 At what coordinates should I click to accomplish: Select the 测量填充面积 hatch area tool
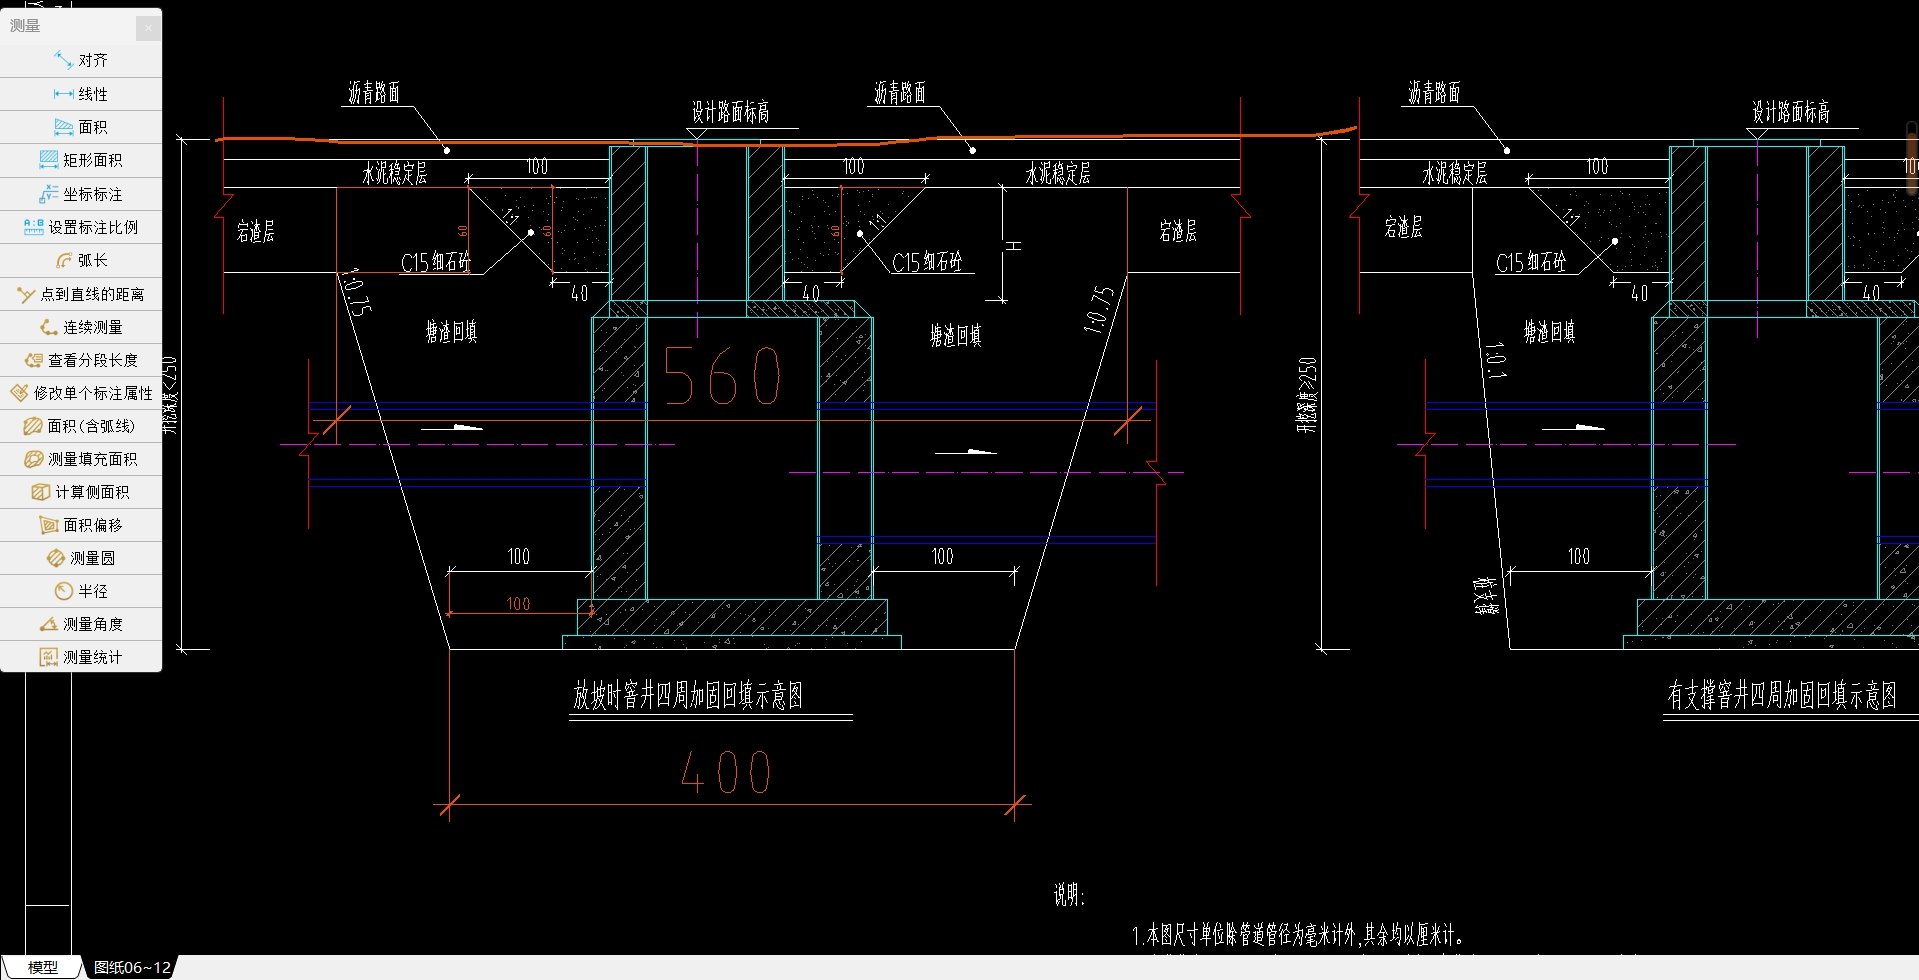point(81,459)
